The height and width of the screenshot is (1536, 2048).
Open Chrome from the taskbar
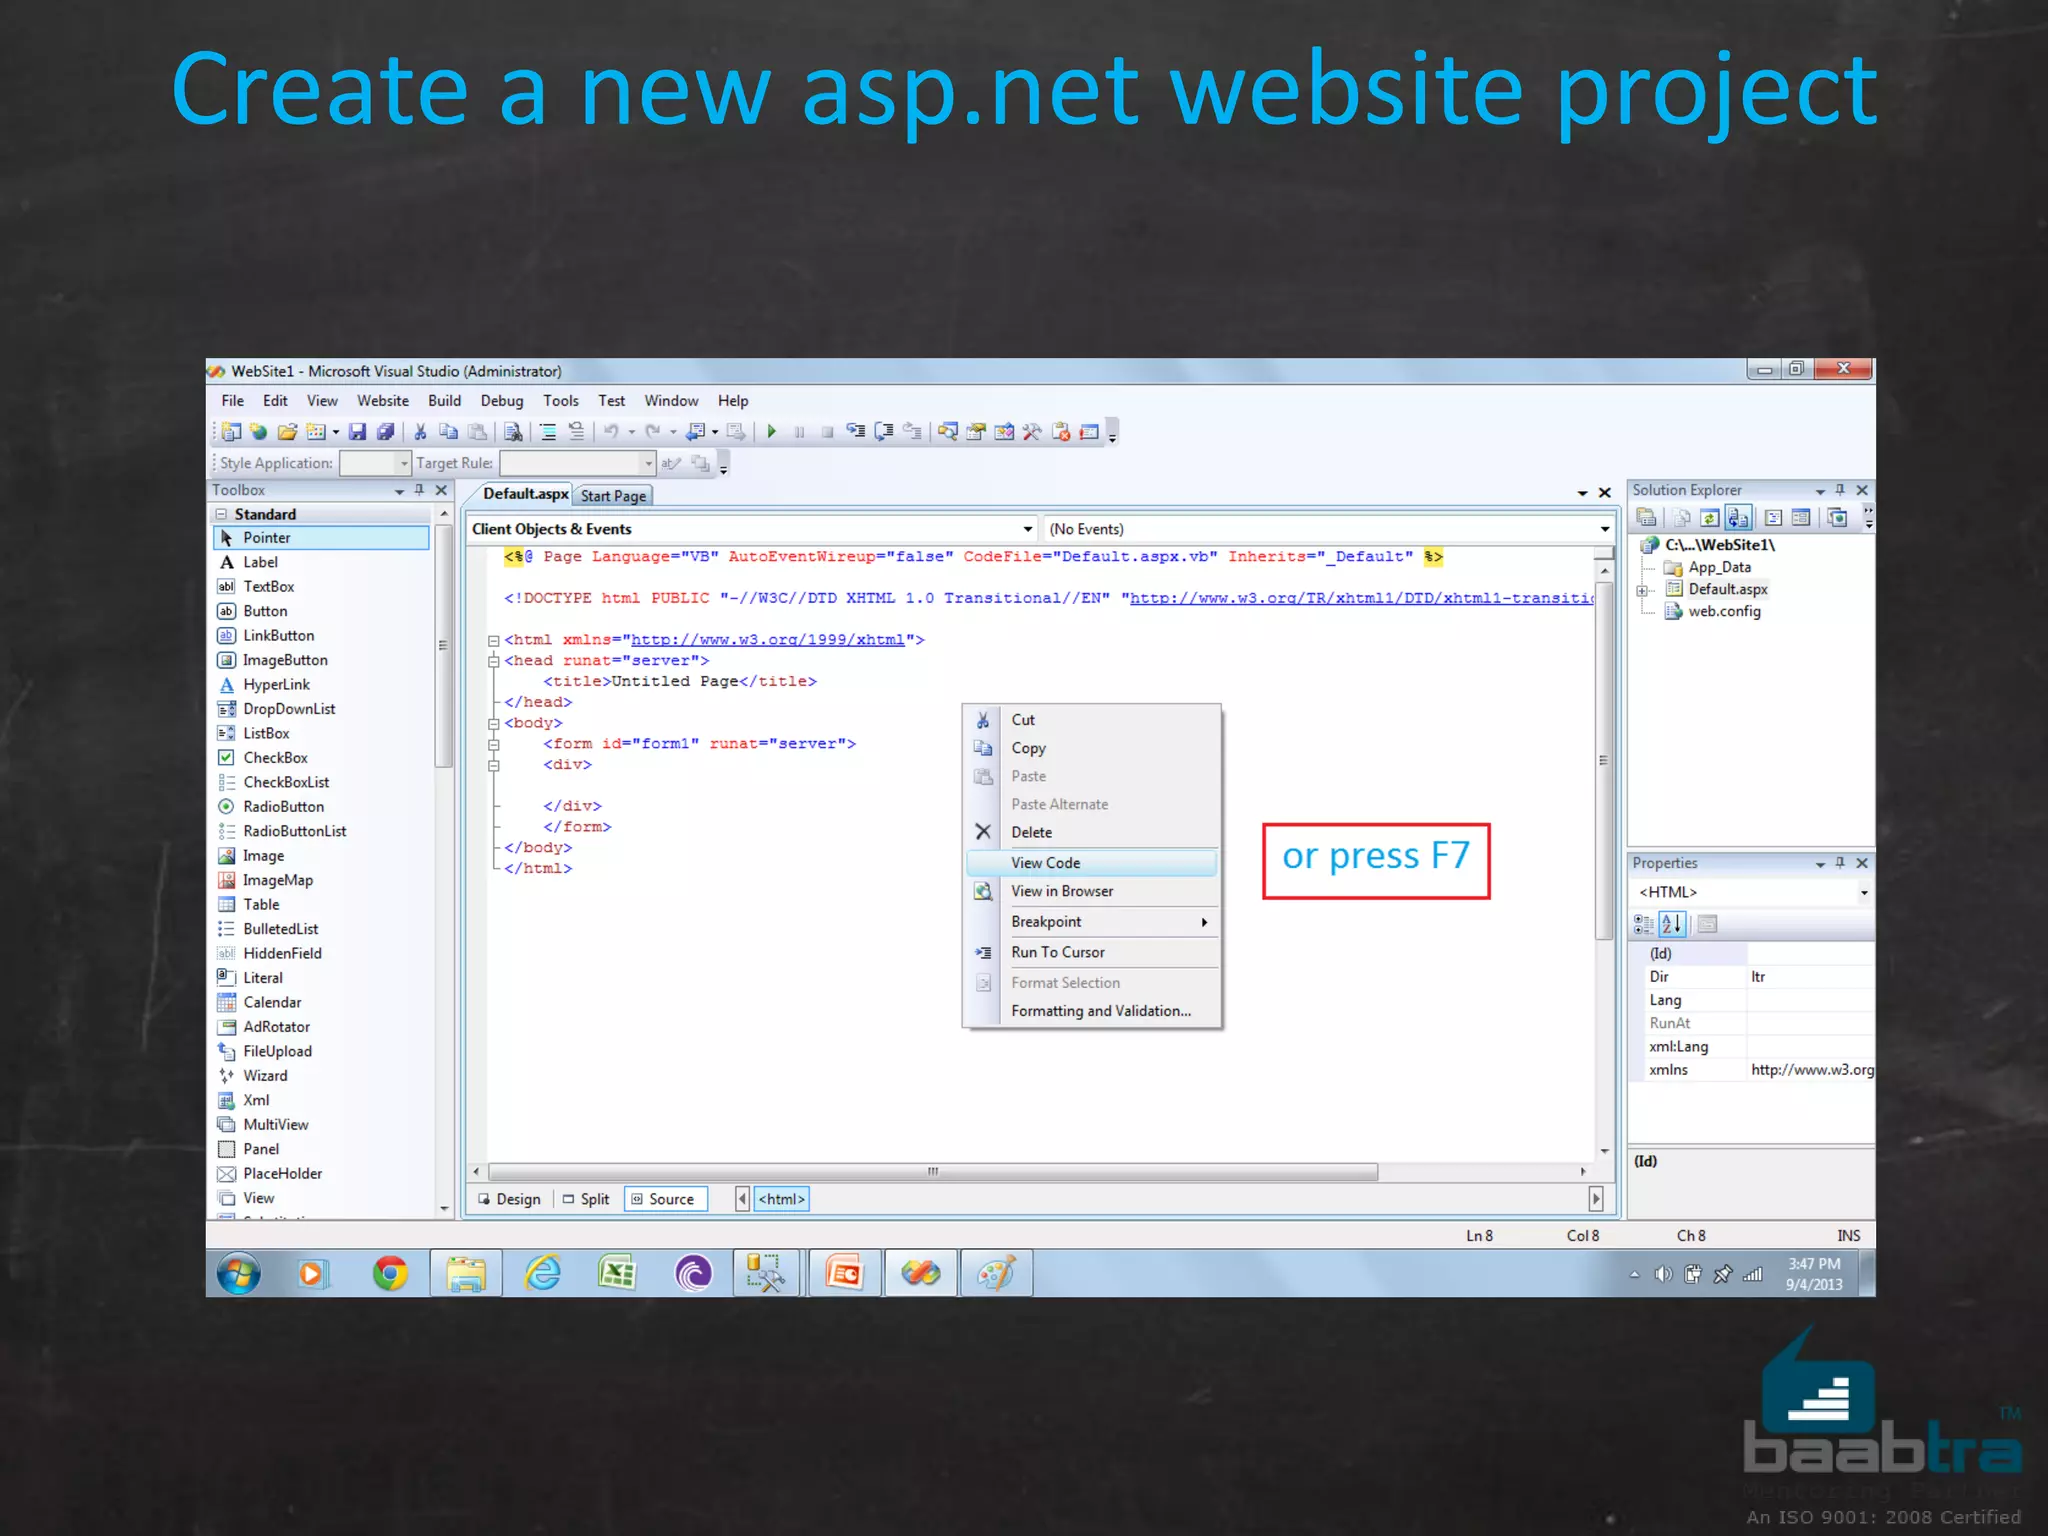(x=390, y=1273)
